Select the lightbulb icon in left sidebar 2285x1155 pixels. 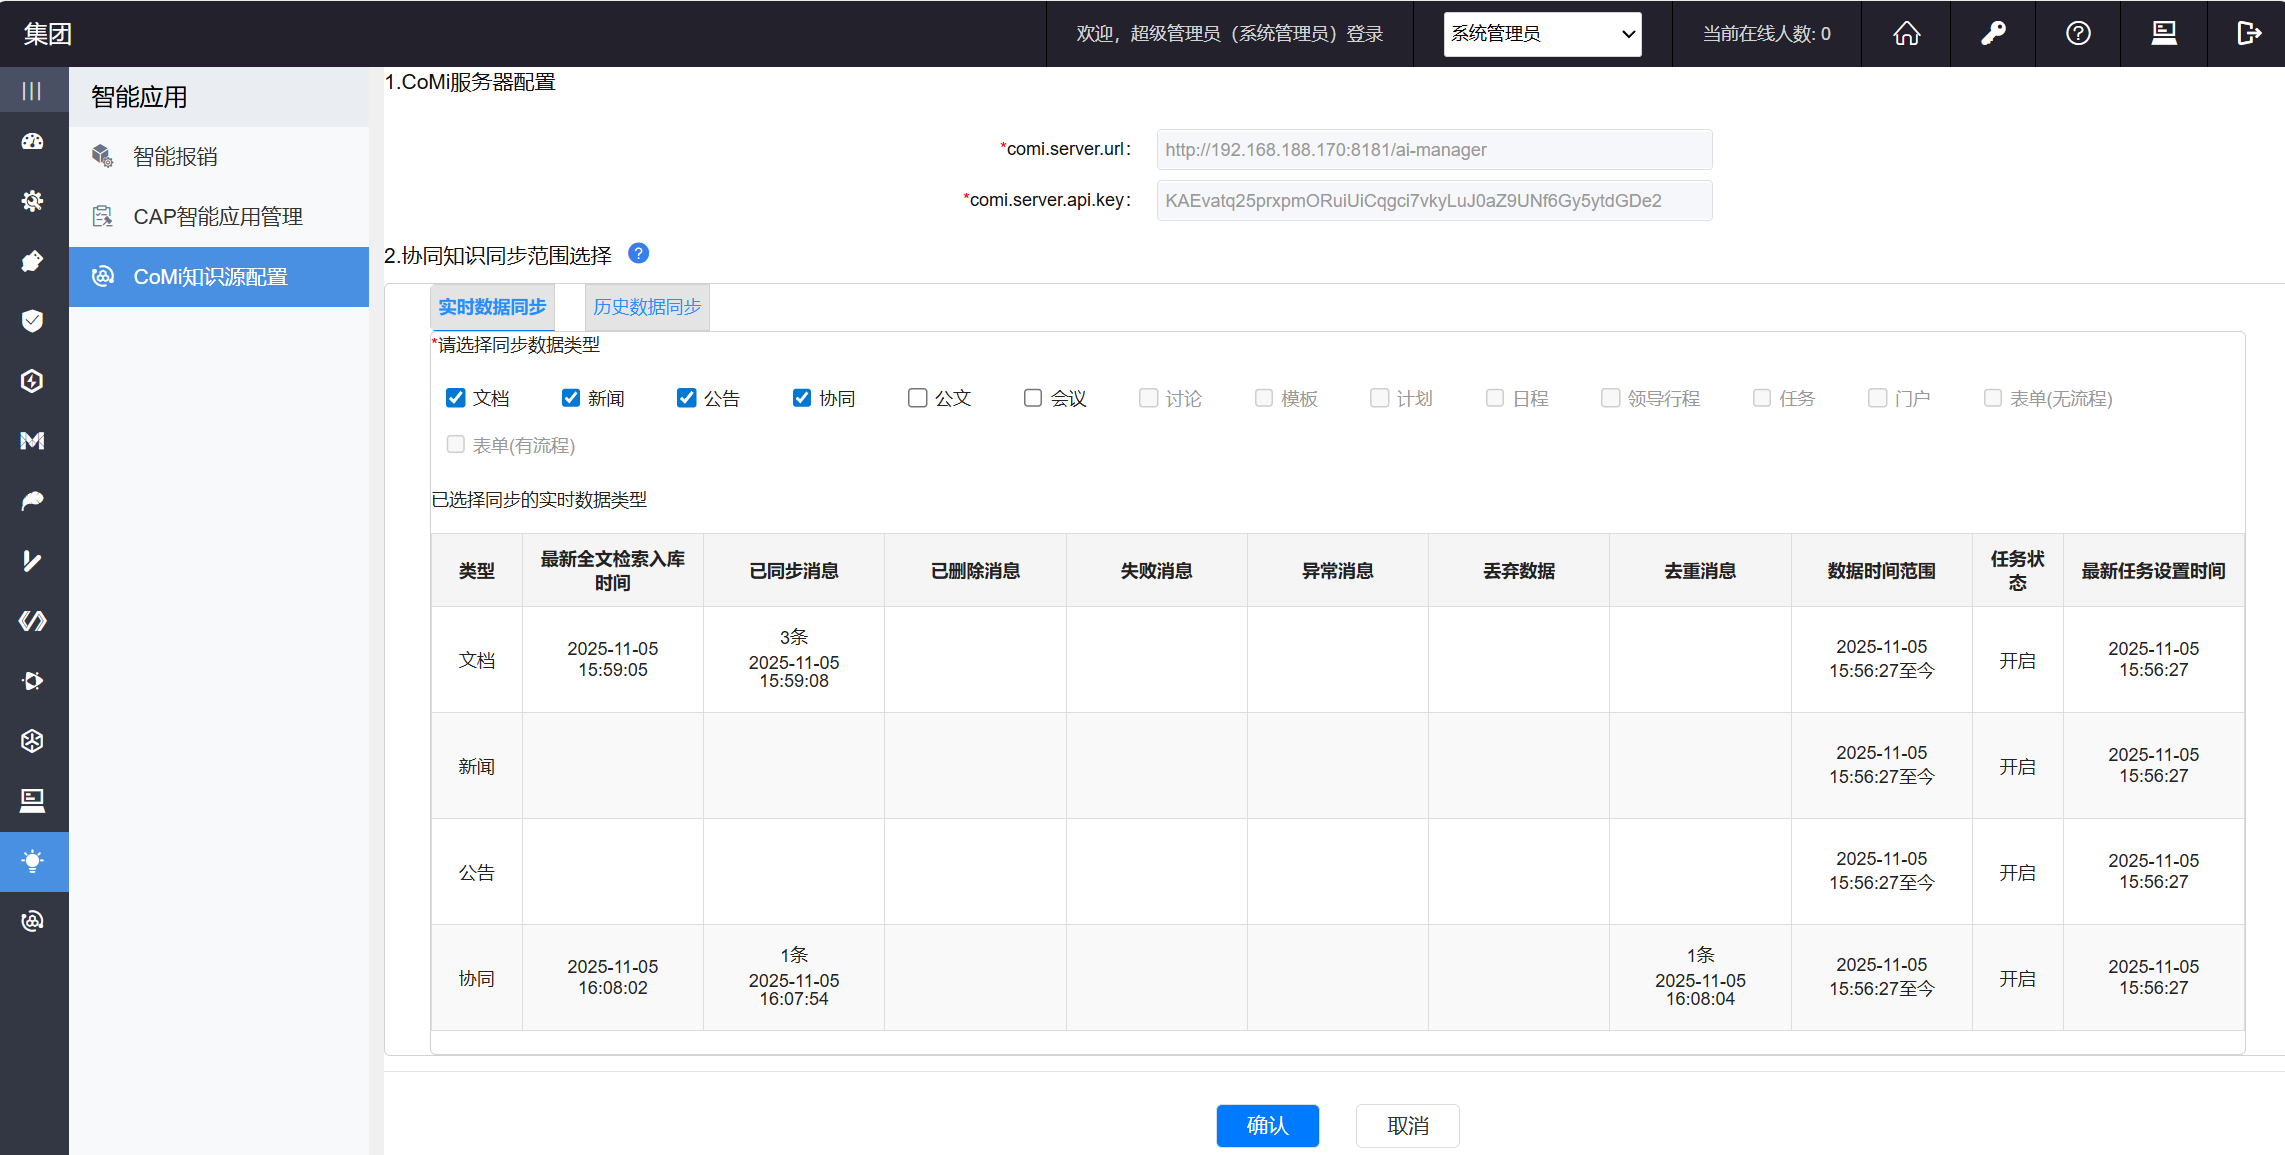coord(33,861)
